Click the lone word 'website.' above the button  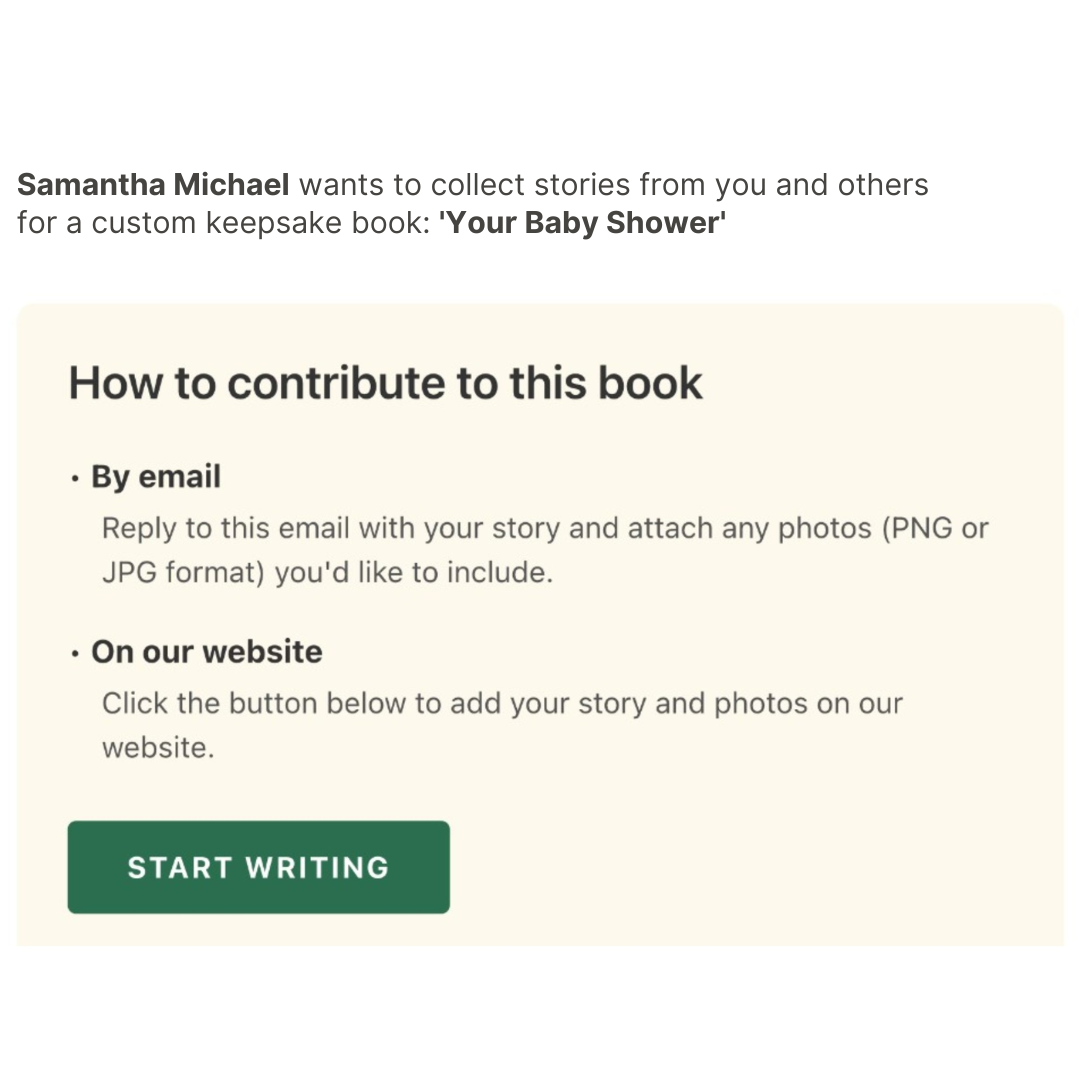(x=158, y=748)
